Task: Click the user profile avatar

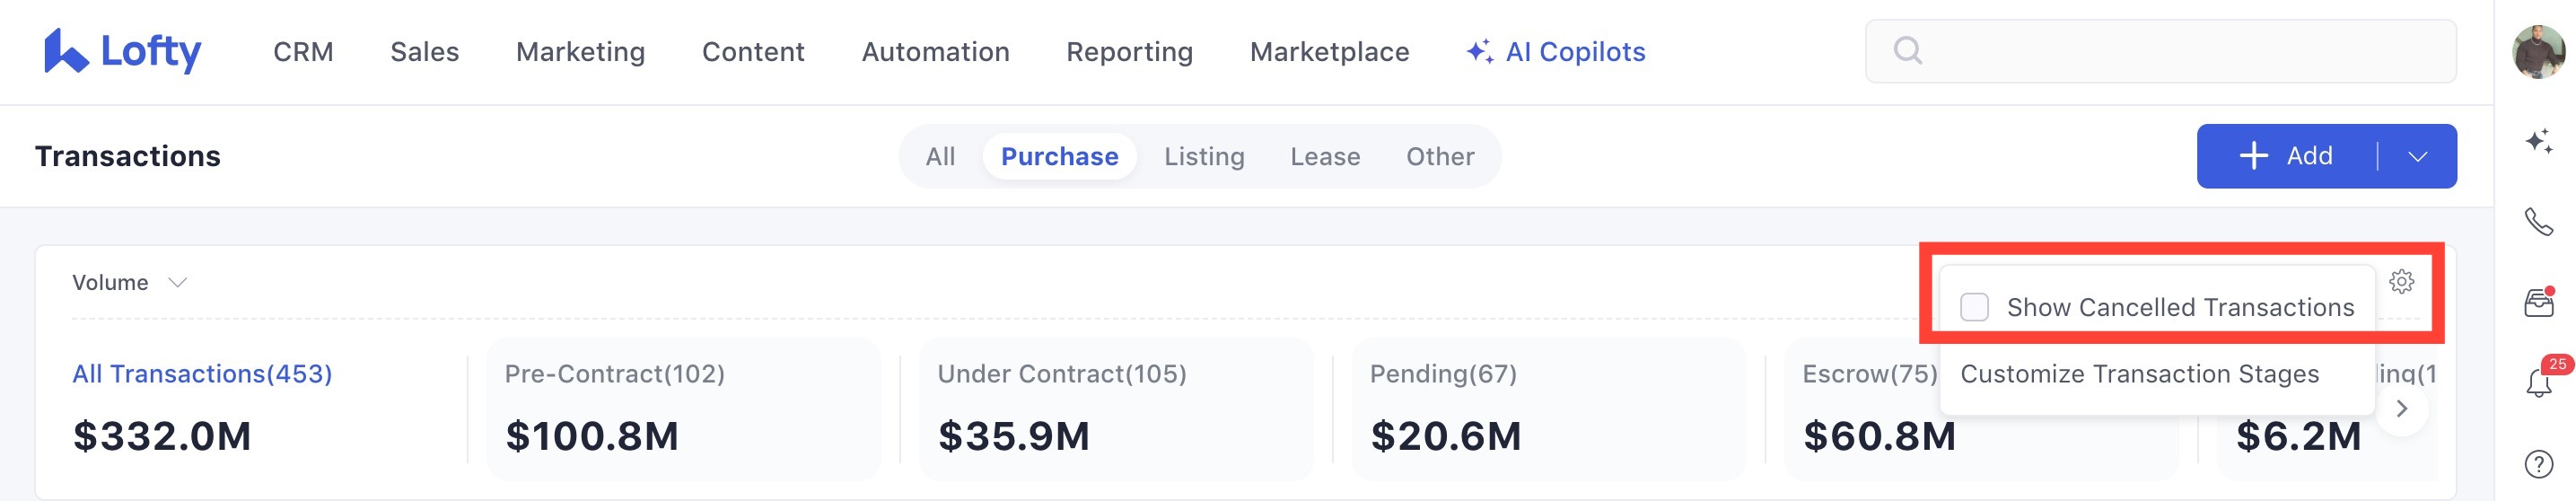Action: (2538, 51)
